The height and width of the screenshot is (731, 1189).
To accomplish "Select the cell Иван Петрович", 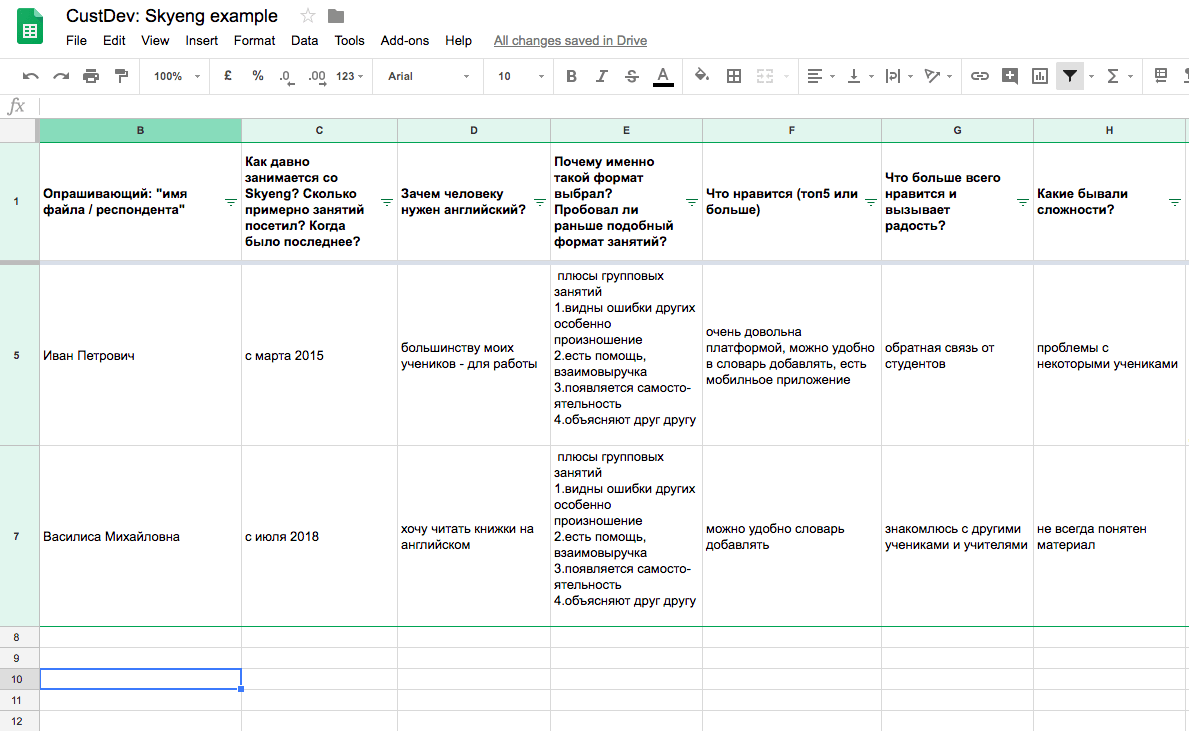I will (140, 355).
